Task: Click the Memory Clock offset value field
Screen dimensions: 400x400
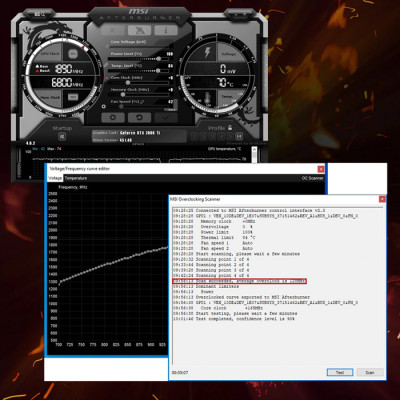Action: [170, 90]
